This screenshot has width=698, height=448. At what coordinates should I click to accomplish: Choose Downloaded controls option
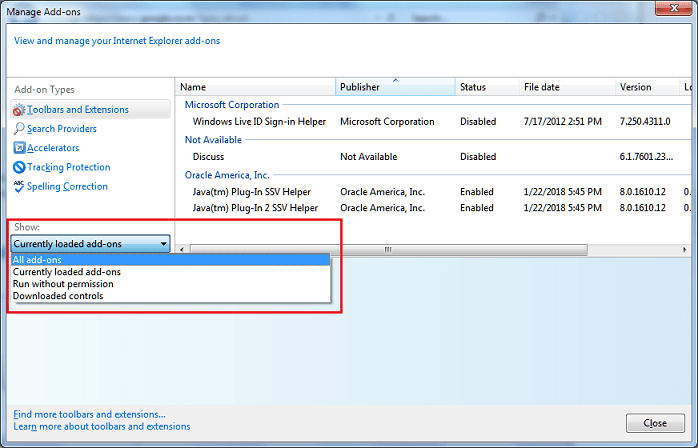click(170, 296)
